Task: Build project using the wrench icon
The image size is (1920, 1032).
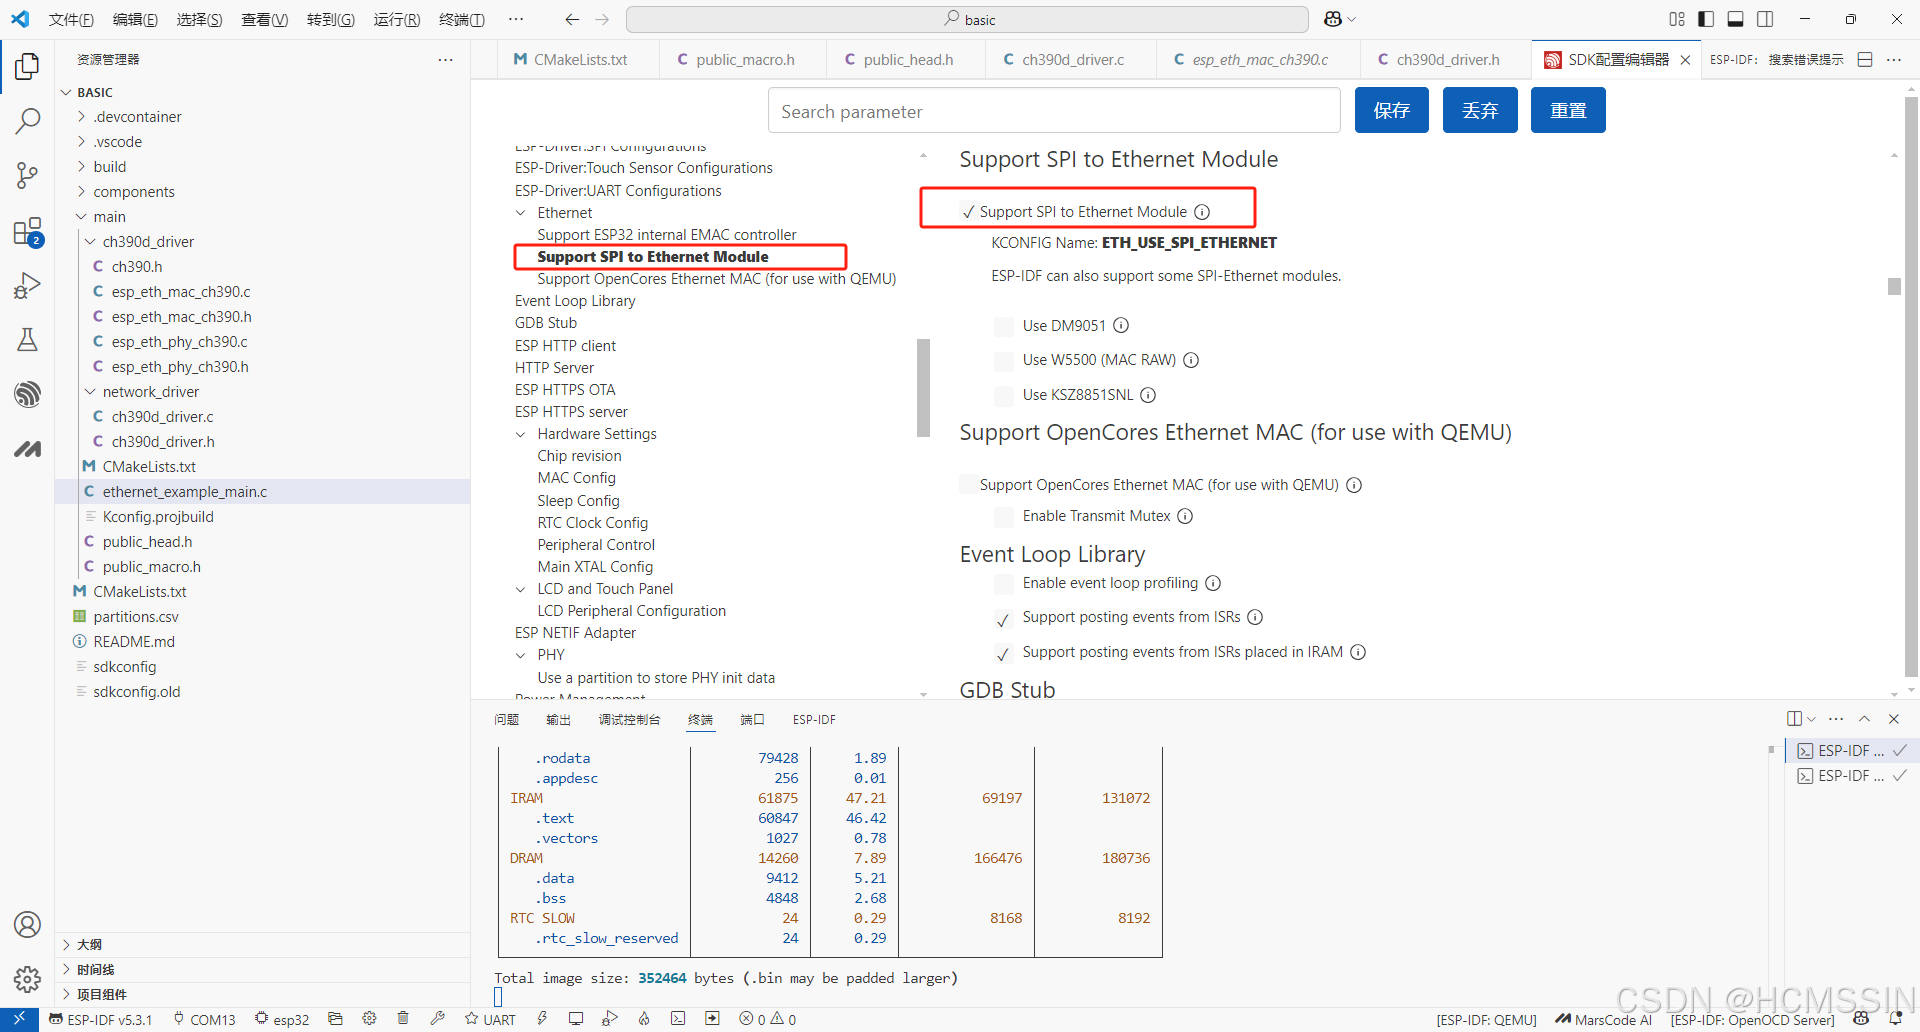Action: (437, 1018)
